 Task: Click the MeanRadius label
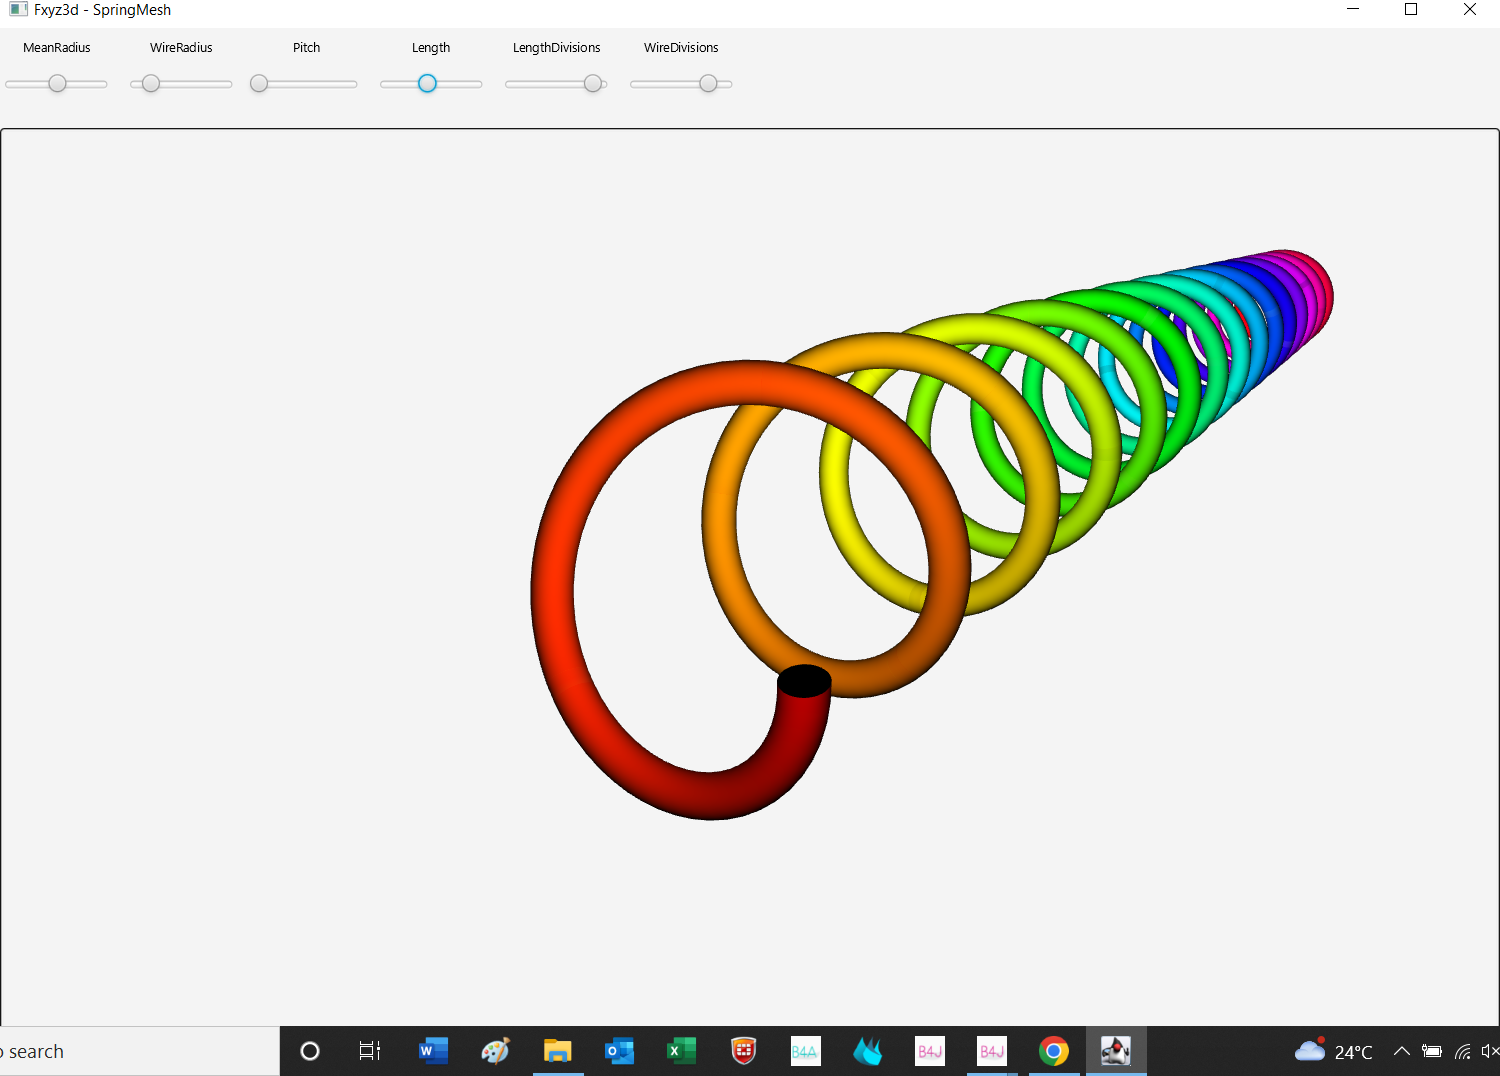coord(57,48)
